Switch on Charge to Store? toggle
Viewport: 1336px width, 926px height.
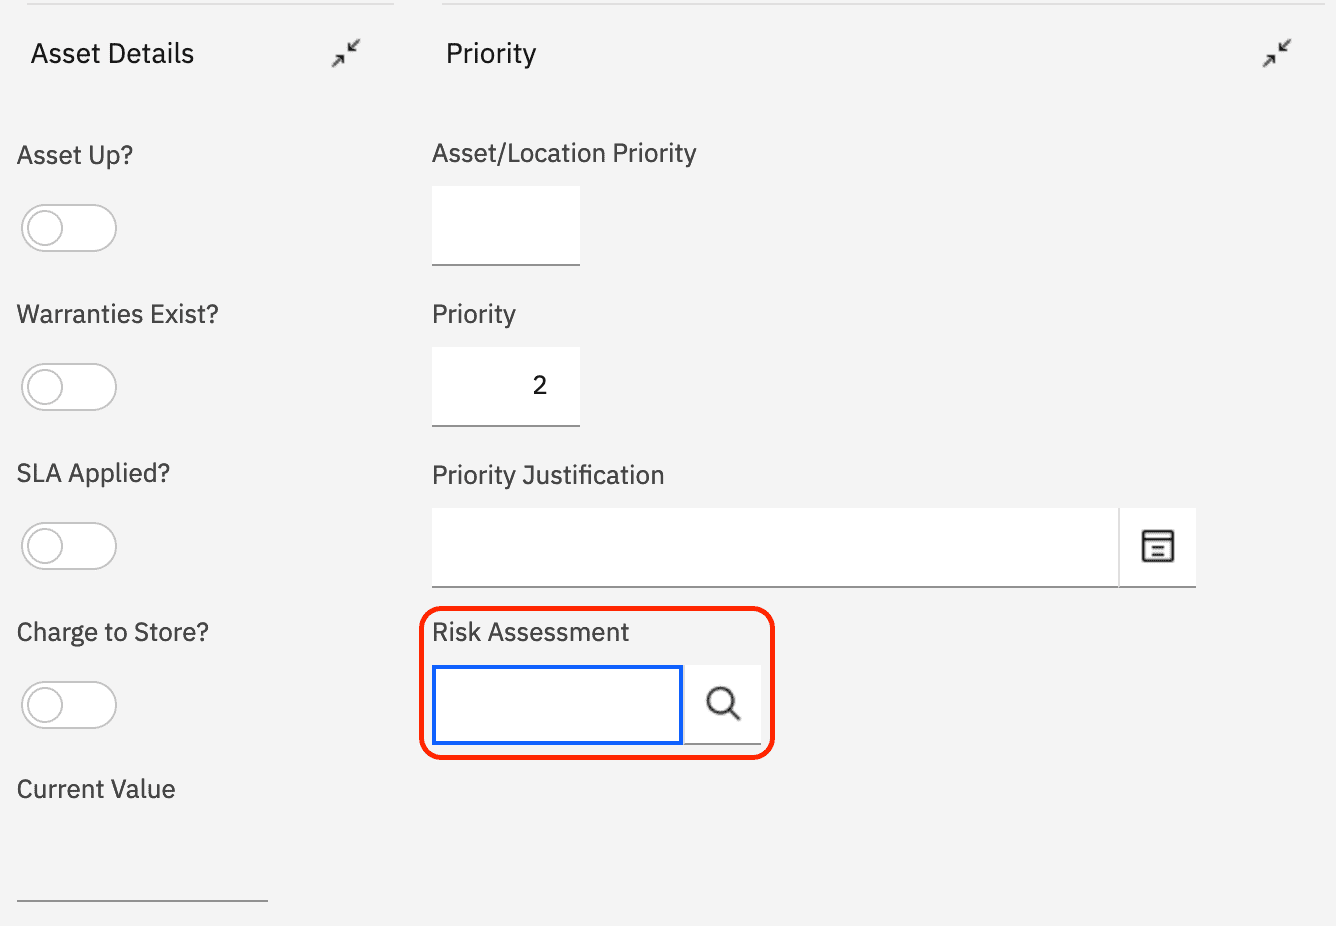coord(69,705)
